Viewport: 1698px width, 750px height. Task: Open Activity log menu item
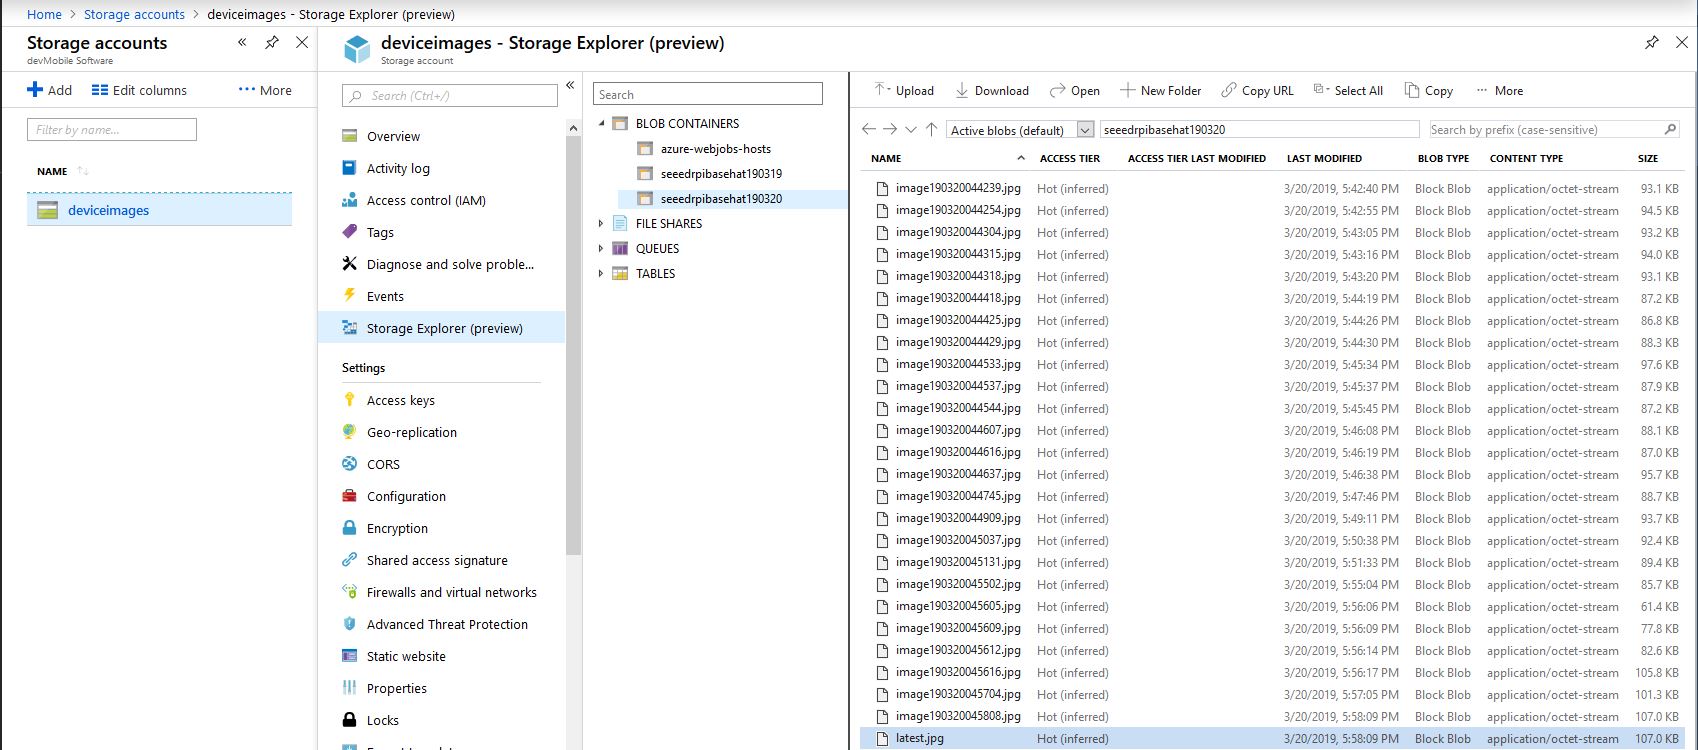(x=397, y=168)
